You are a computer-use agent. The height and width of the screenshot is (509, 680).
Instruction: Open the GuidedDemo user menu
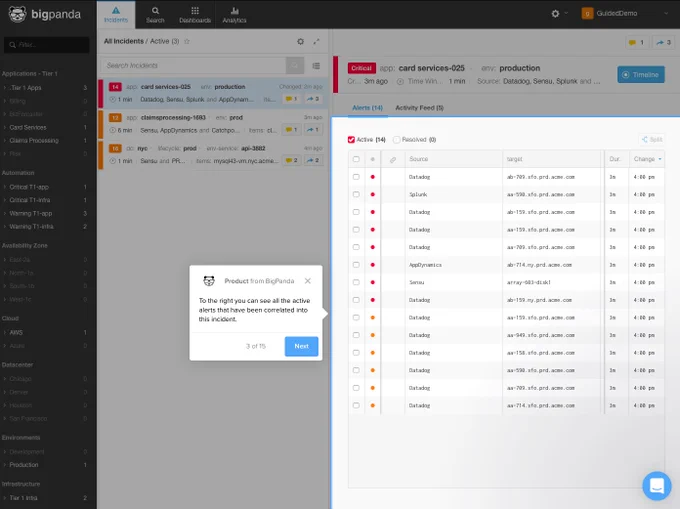624,13
